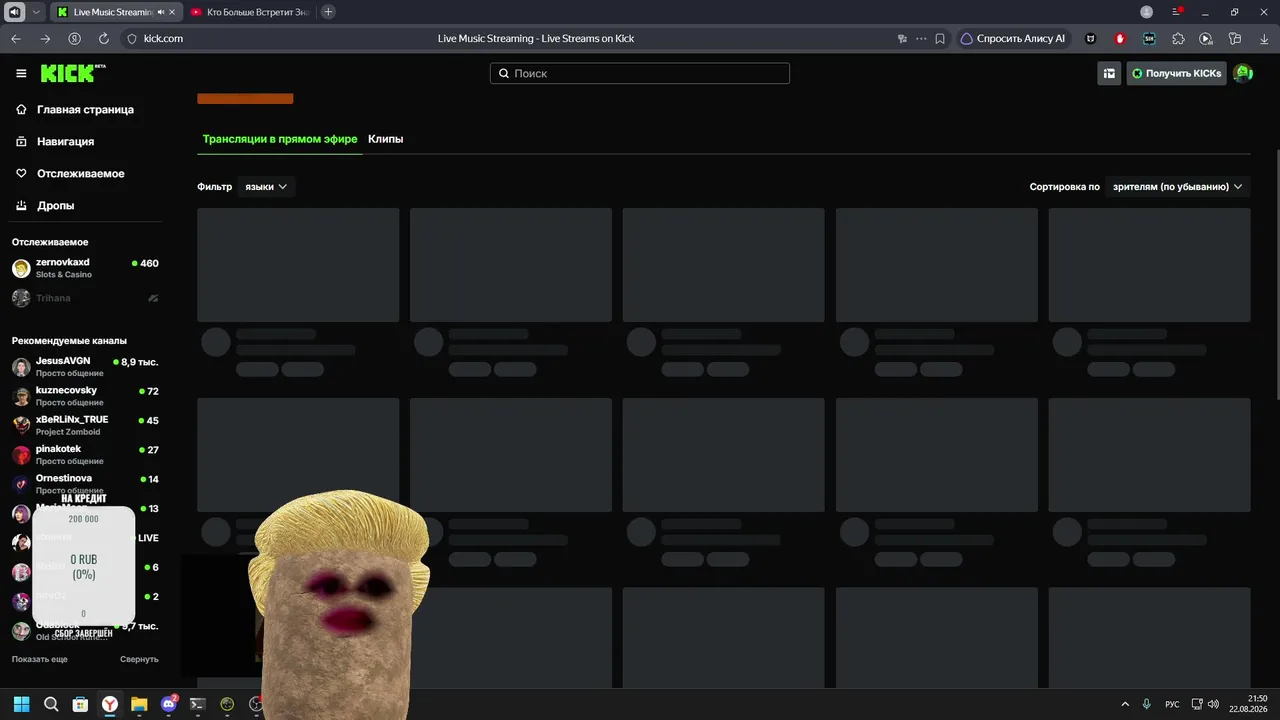Open a new browser tab
1280x720 pixels.
tap(328, 12)
